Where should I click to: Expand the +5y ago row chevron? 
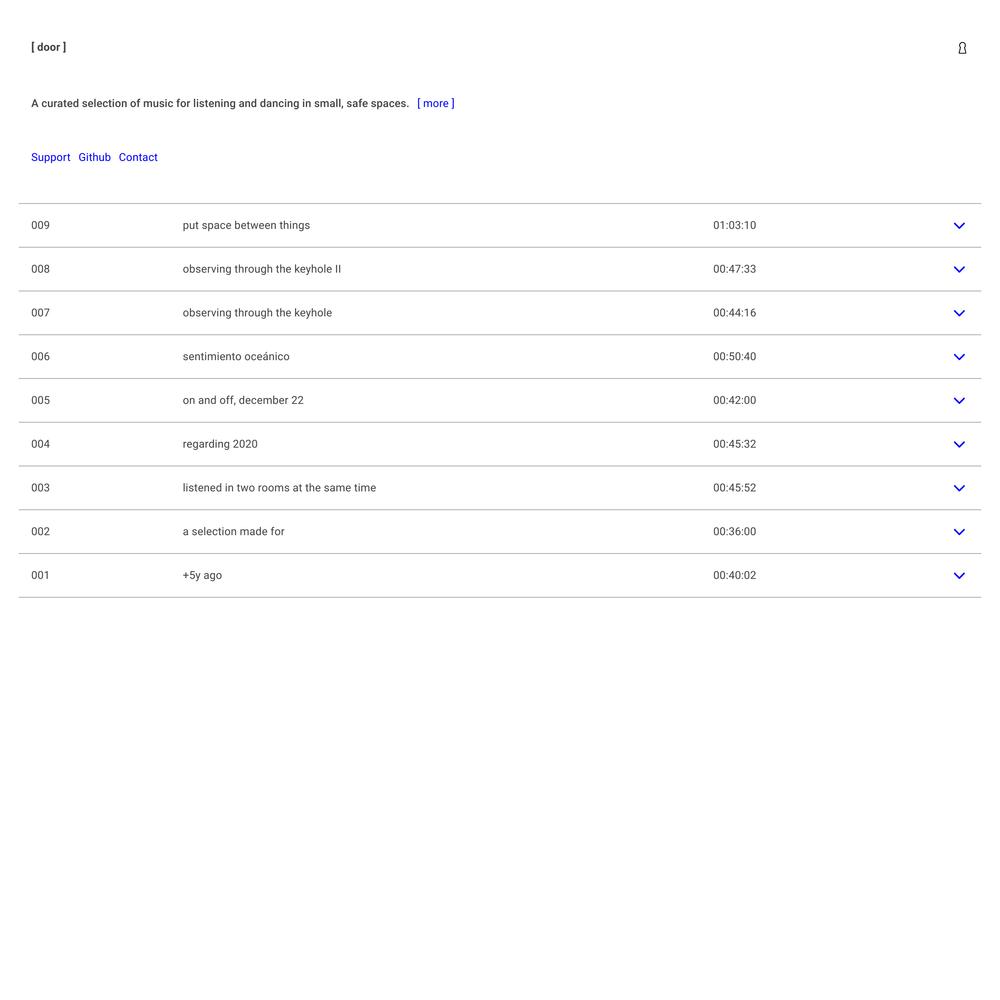[x=959, y=576]
